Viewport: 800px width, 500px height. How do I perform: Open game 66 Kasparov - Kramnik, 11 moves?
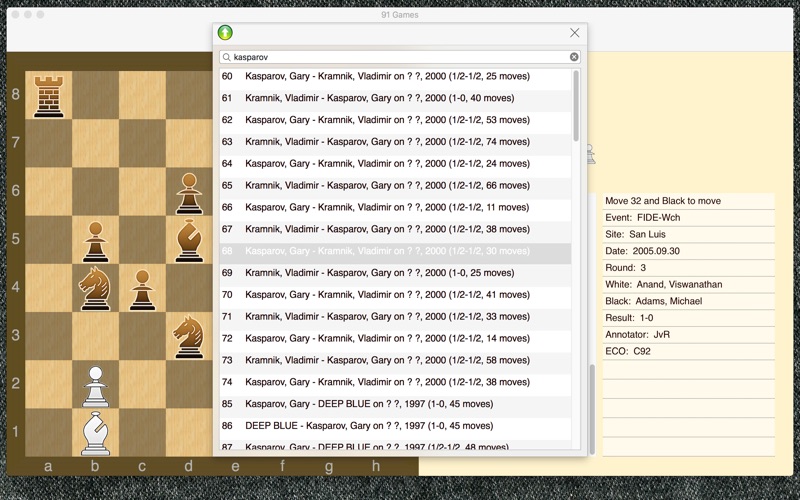[x=395, y=208]
